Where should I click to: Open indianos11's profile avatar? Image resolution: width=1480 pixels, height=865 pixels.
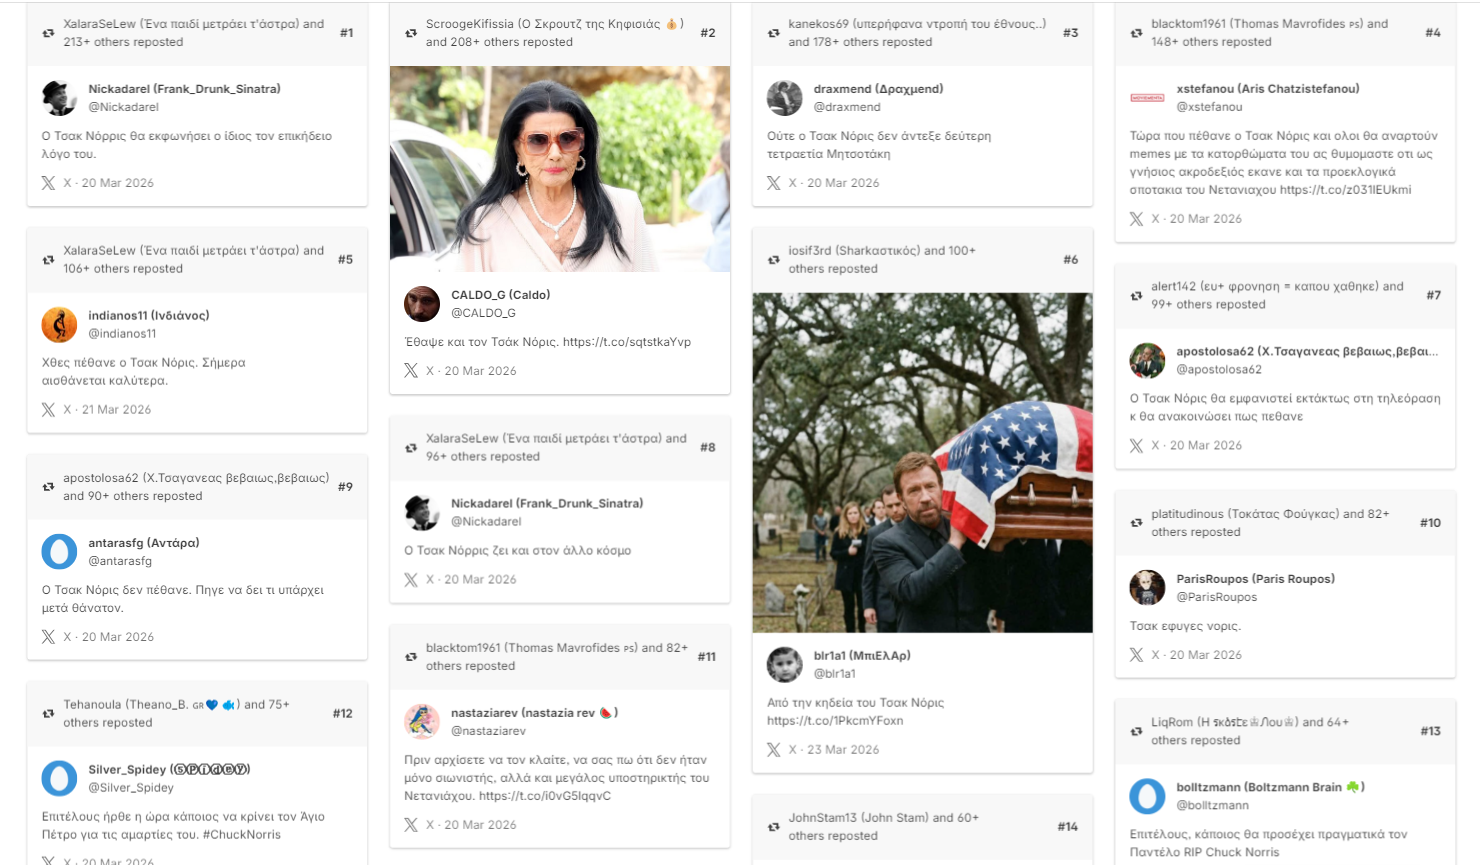click(59, 325)
